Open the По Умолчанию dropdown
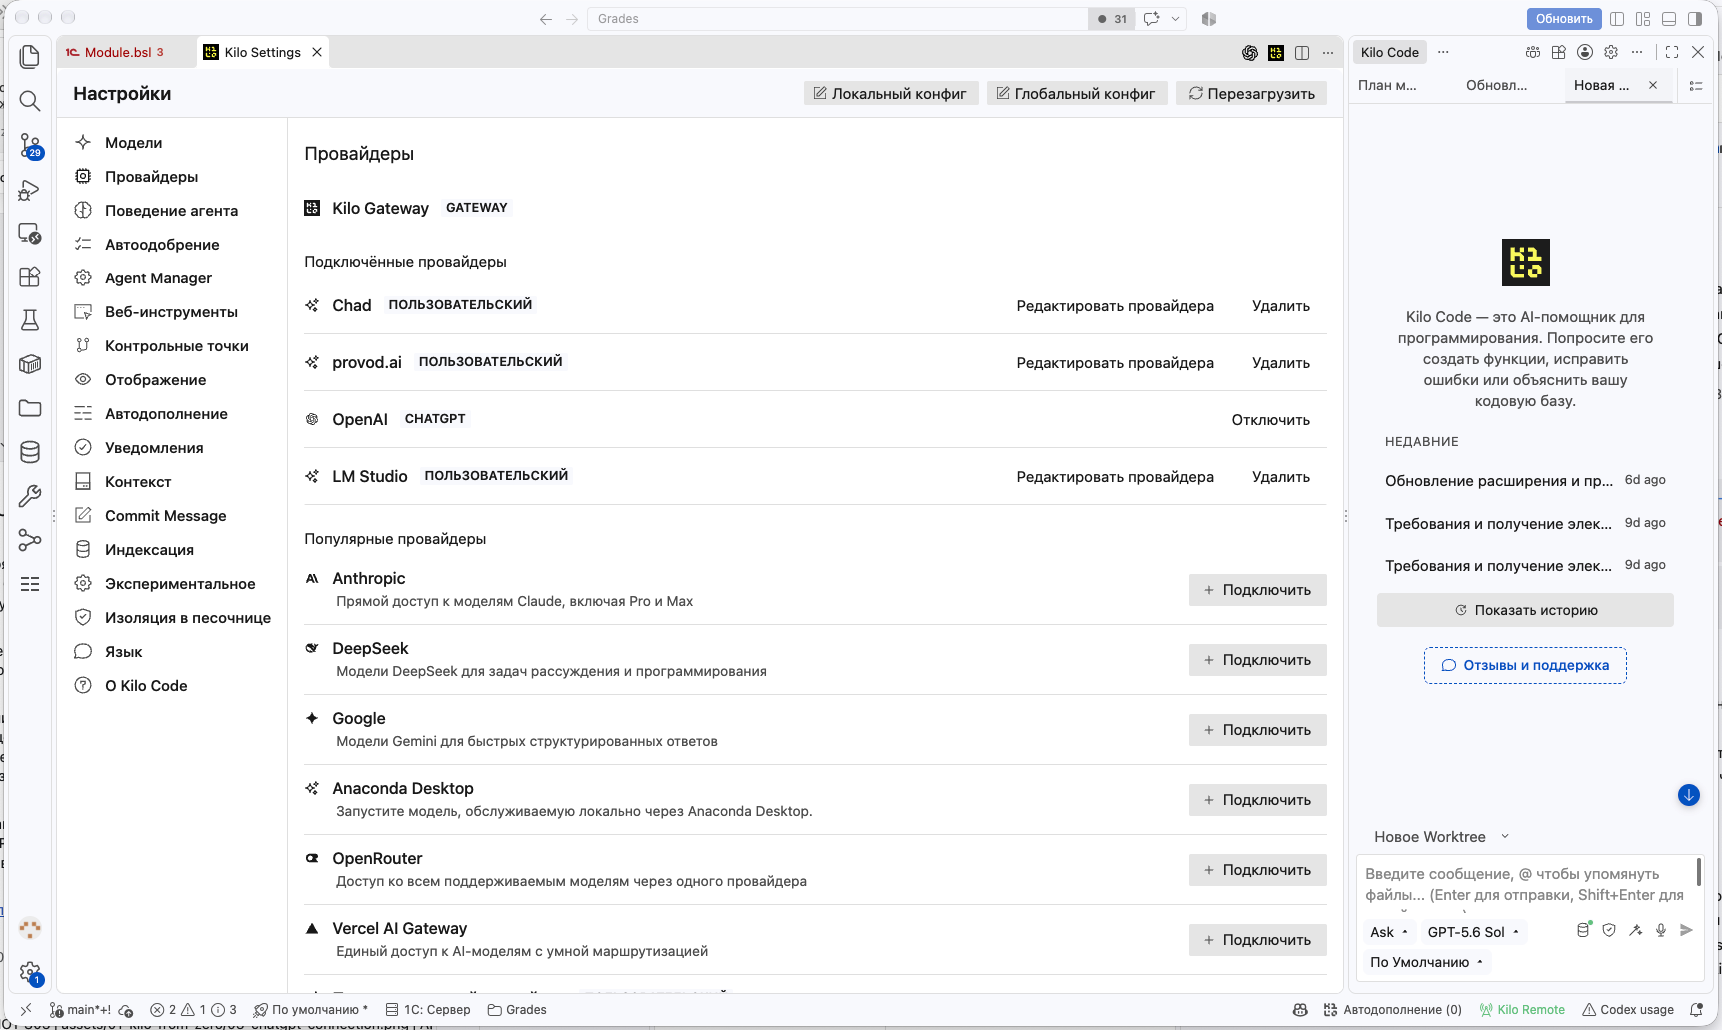The height and width of the screenshot is (1030, 1722). (1426, 962)
